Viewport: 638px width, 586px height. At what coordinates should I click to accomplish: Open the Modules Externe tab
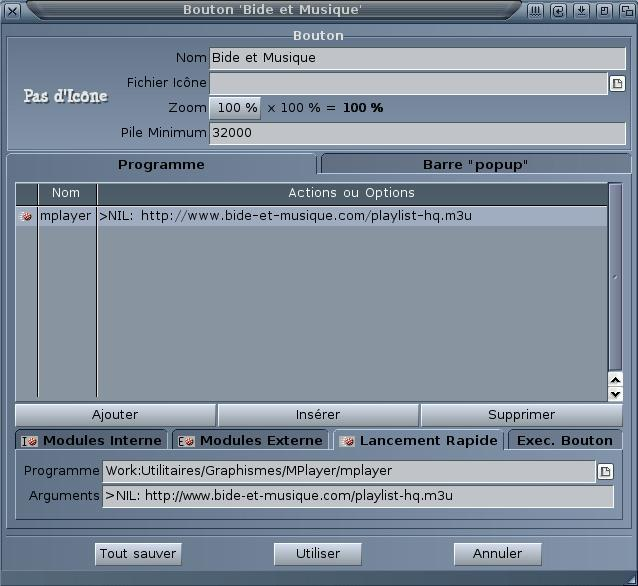tap(251, 440)
